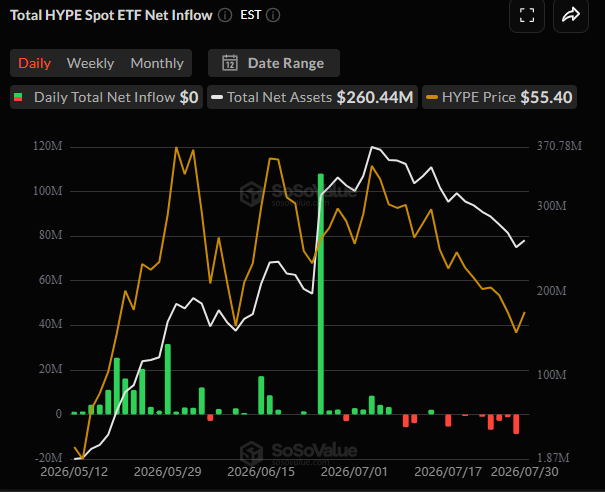This screenshot has width=605, height=492.
Task: Click the $0 daily inflow value
Action: [x=189, y=97]
